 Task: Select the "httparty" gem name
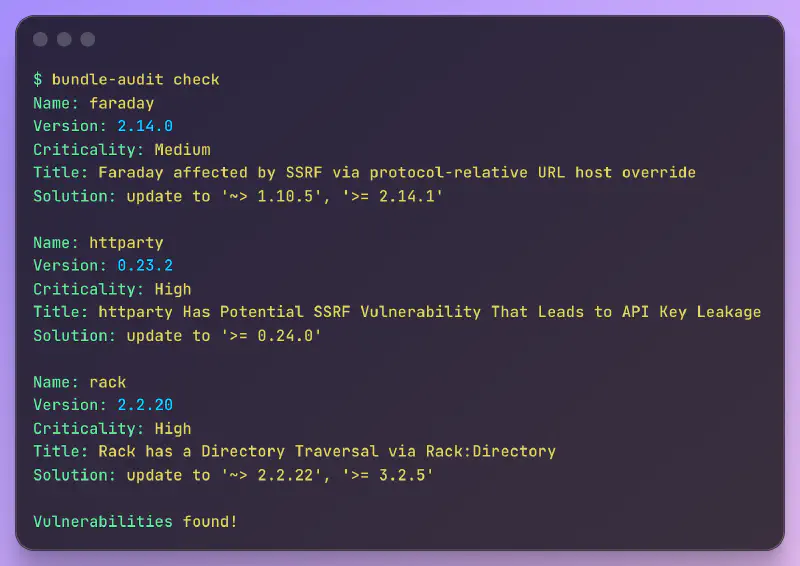pyautogui.click(x=126, y=242)
